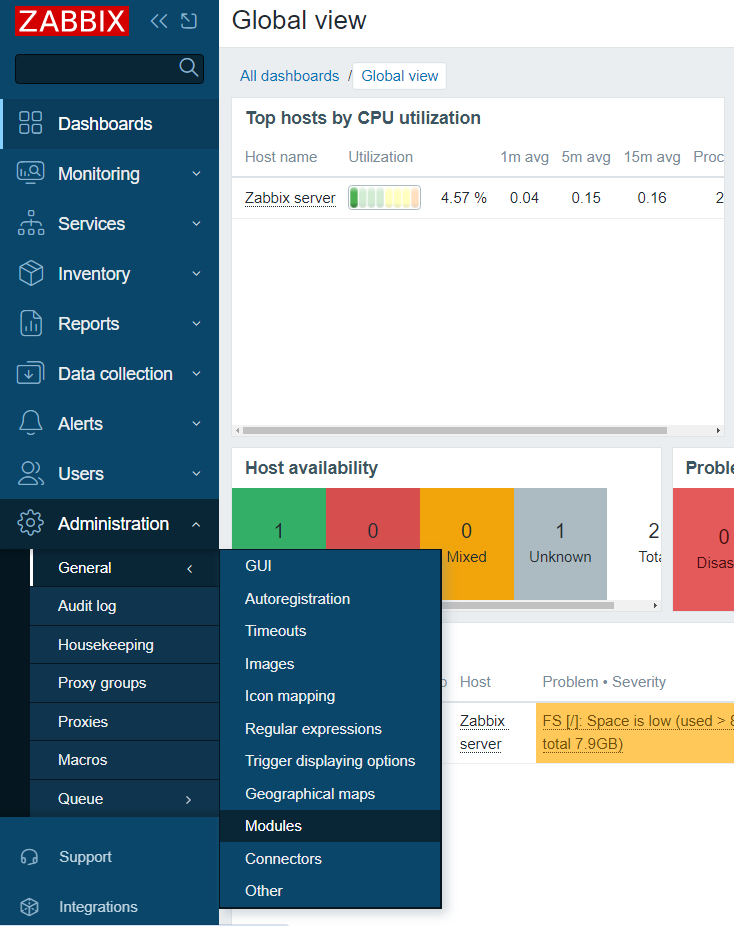734x926 pixels.
Task: Choose Audit log under Administration
Action: coord(87,606)
